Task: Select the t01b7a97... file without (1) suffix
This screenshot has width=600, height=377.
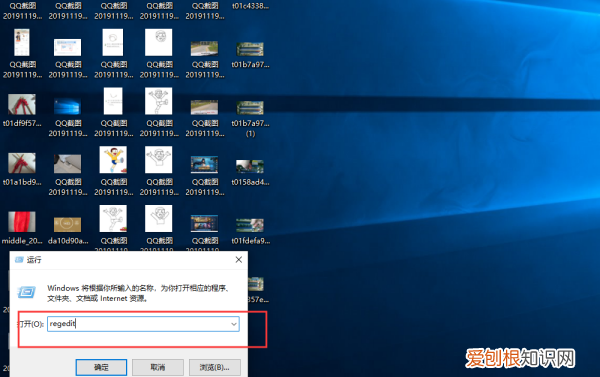Action: pos(250,55)
